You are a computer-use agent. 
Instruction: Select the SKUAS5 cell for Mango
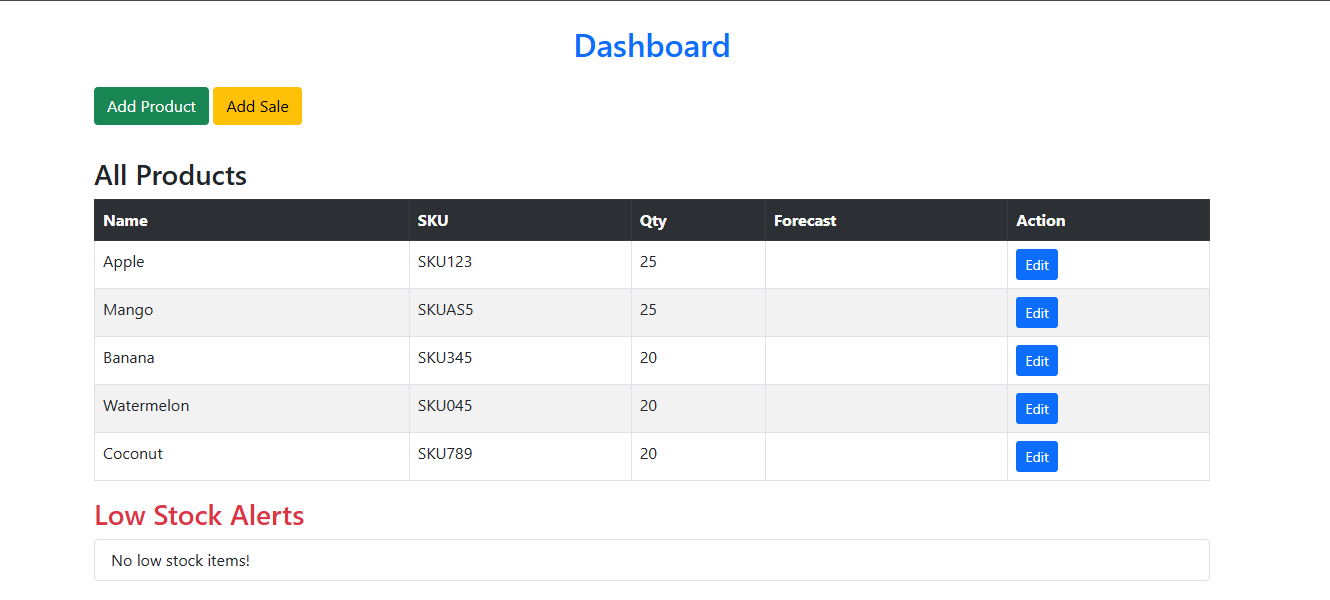click(x=520, y=313)
